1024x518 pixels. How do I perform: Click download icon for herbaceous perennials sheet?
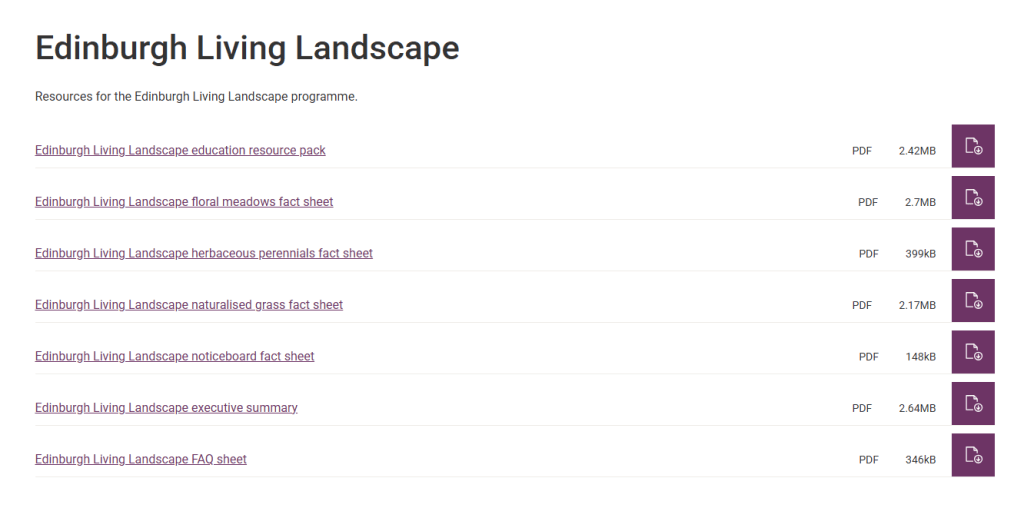[x=972, y=249]
